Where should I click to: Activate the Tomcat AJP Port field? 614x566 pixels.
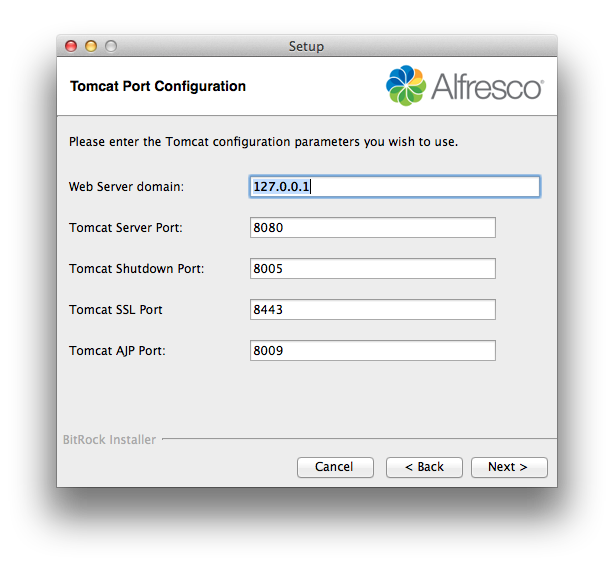(372, 351)
